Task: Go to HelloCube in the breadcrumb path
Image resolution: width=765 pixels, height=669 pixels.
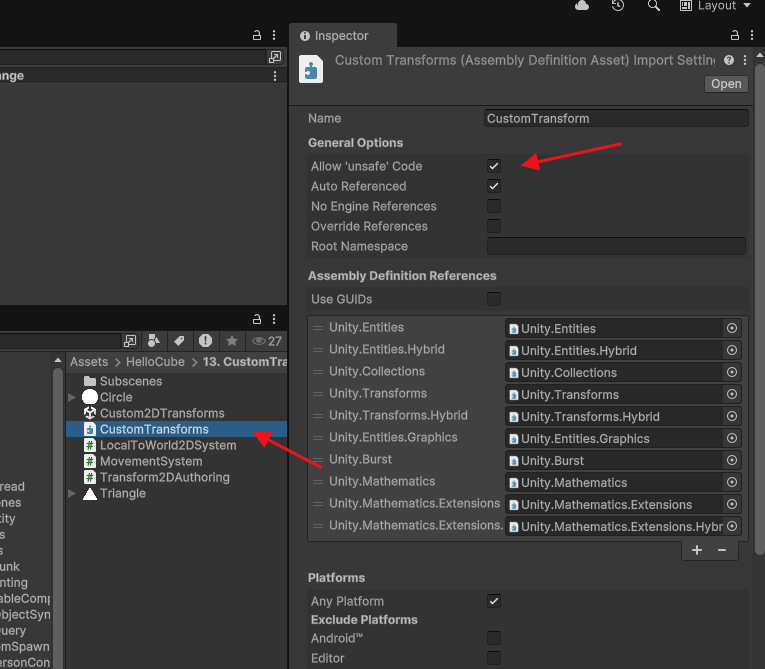Action: (x=155, y=362)
